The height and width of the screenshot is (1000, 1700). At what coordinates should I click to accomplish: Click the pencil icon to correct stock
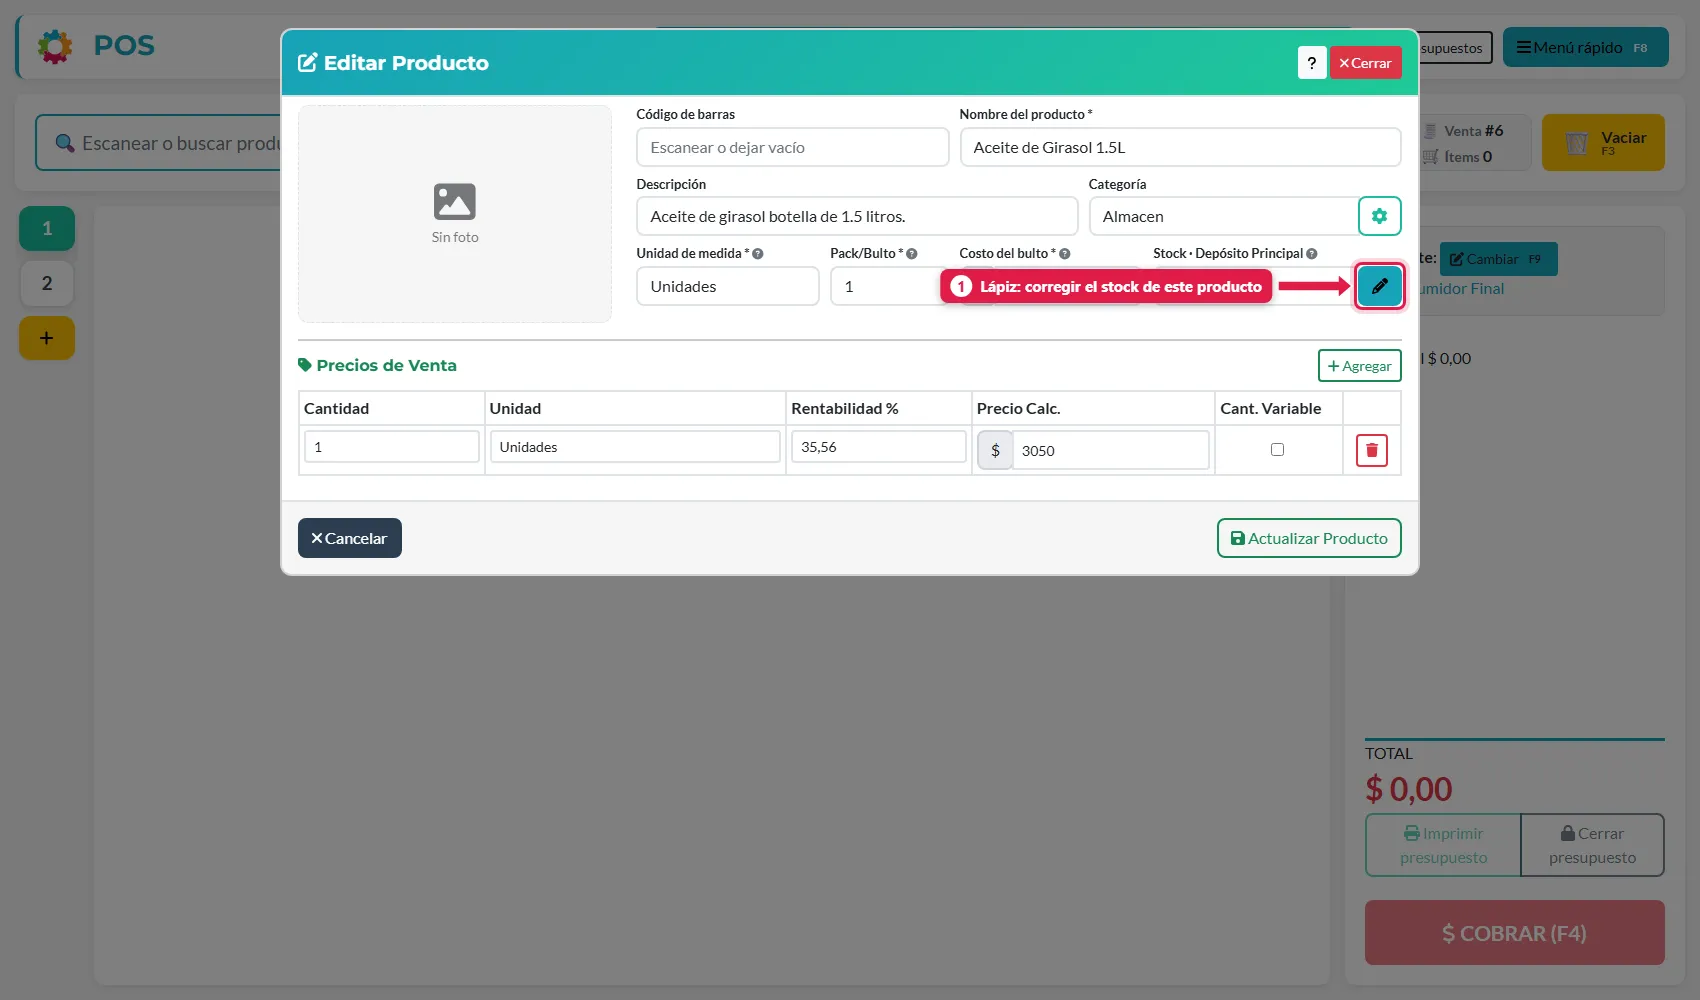click(1379, 286)
